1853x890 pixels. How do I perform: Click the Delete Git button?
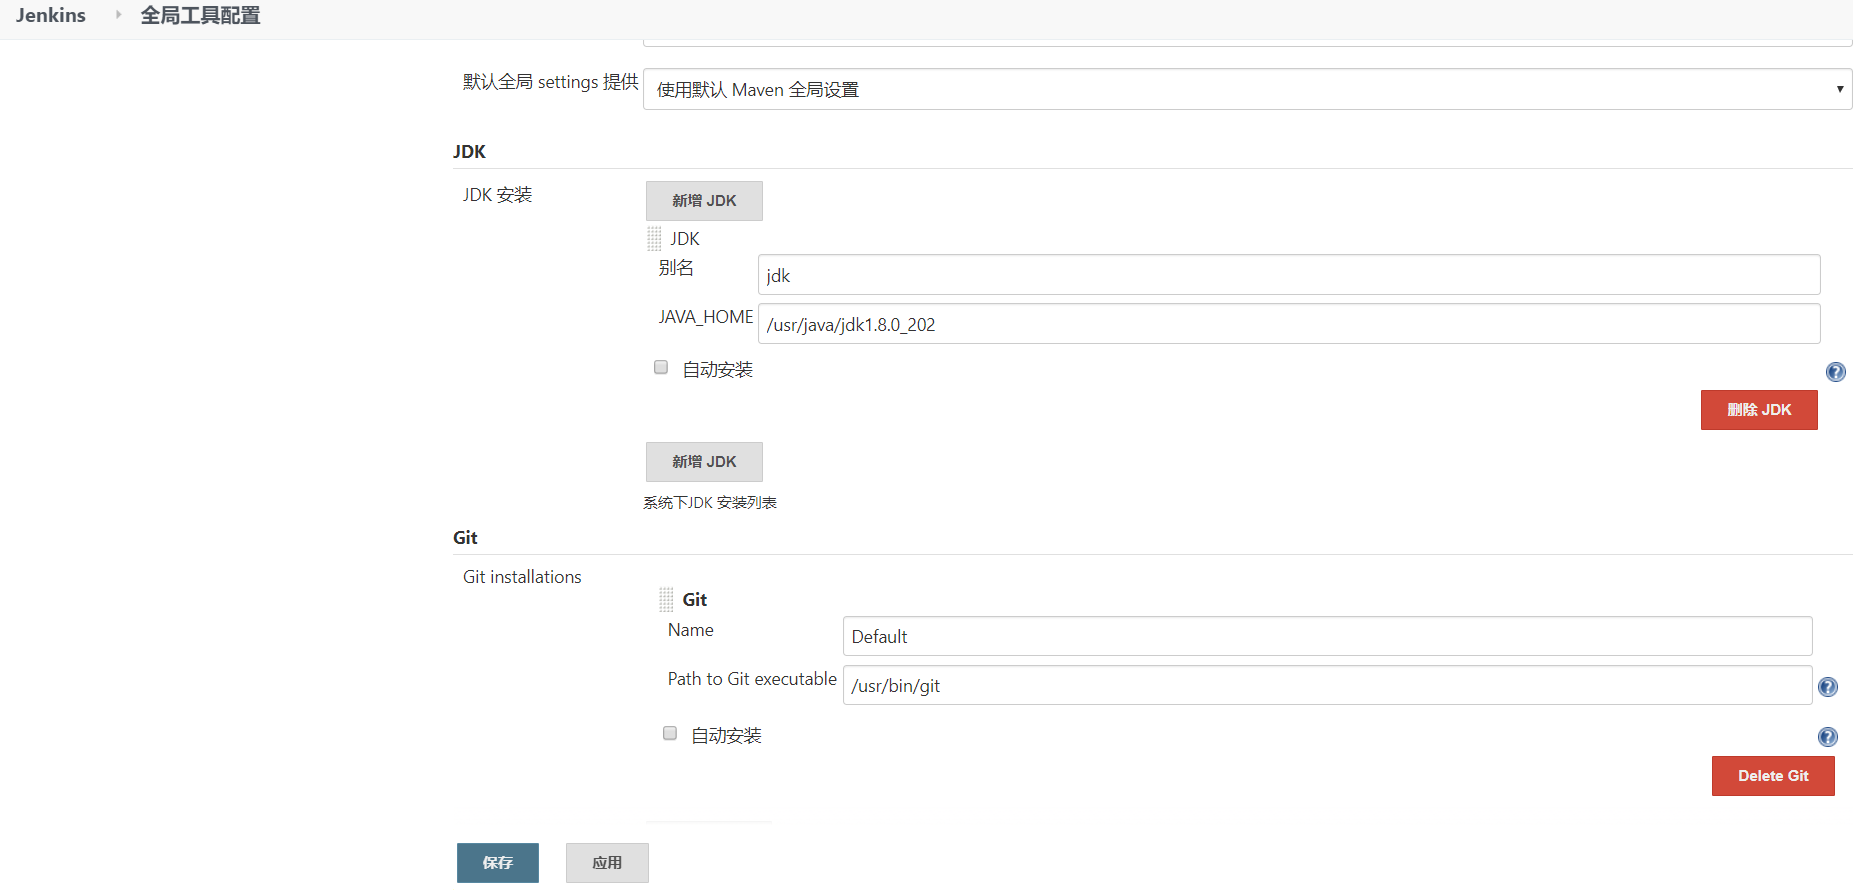1773,776
